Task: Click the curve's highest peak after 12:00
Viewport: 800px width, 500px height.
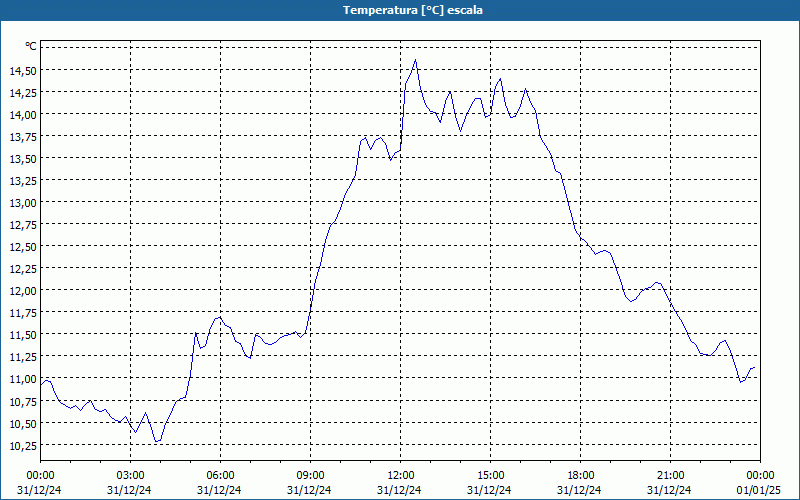Action: pyautogui.click(x=415, y=60)
